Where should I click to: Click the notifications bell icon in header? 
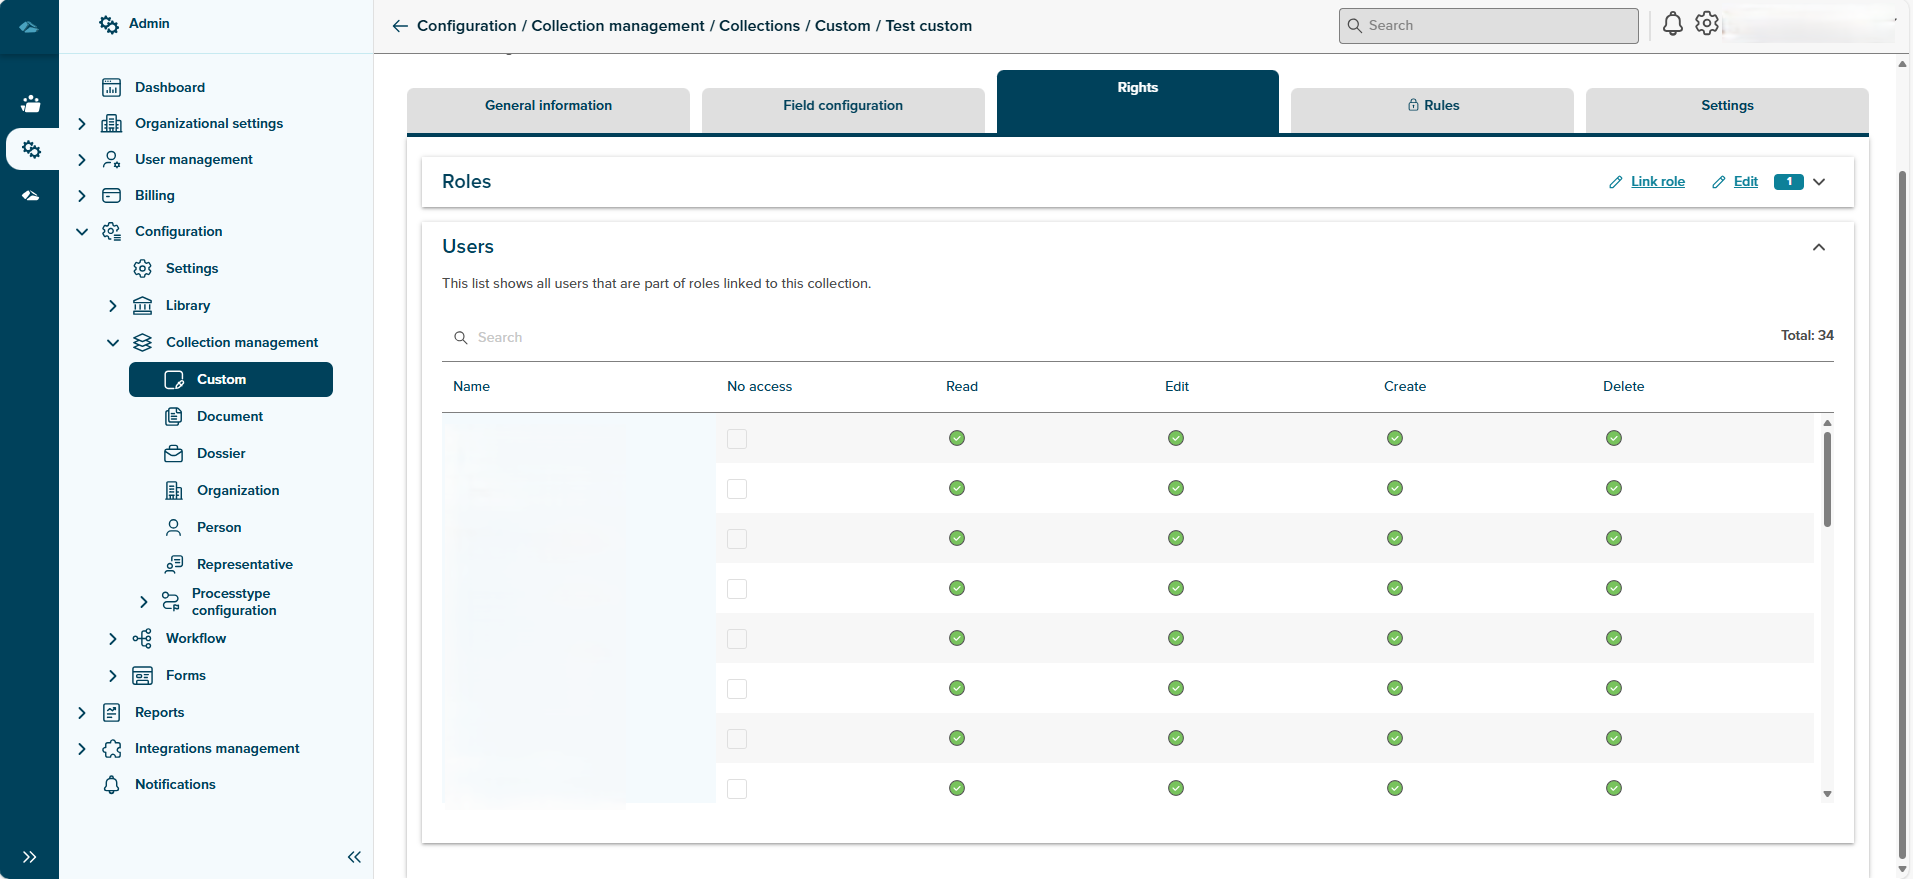[x=1672, y=24]
